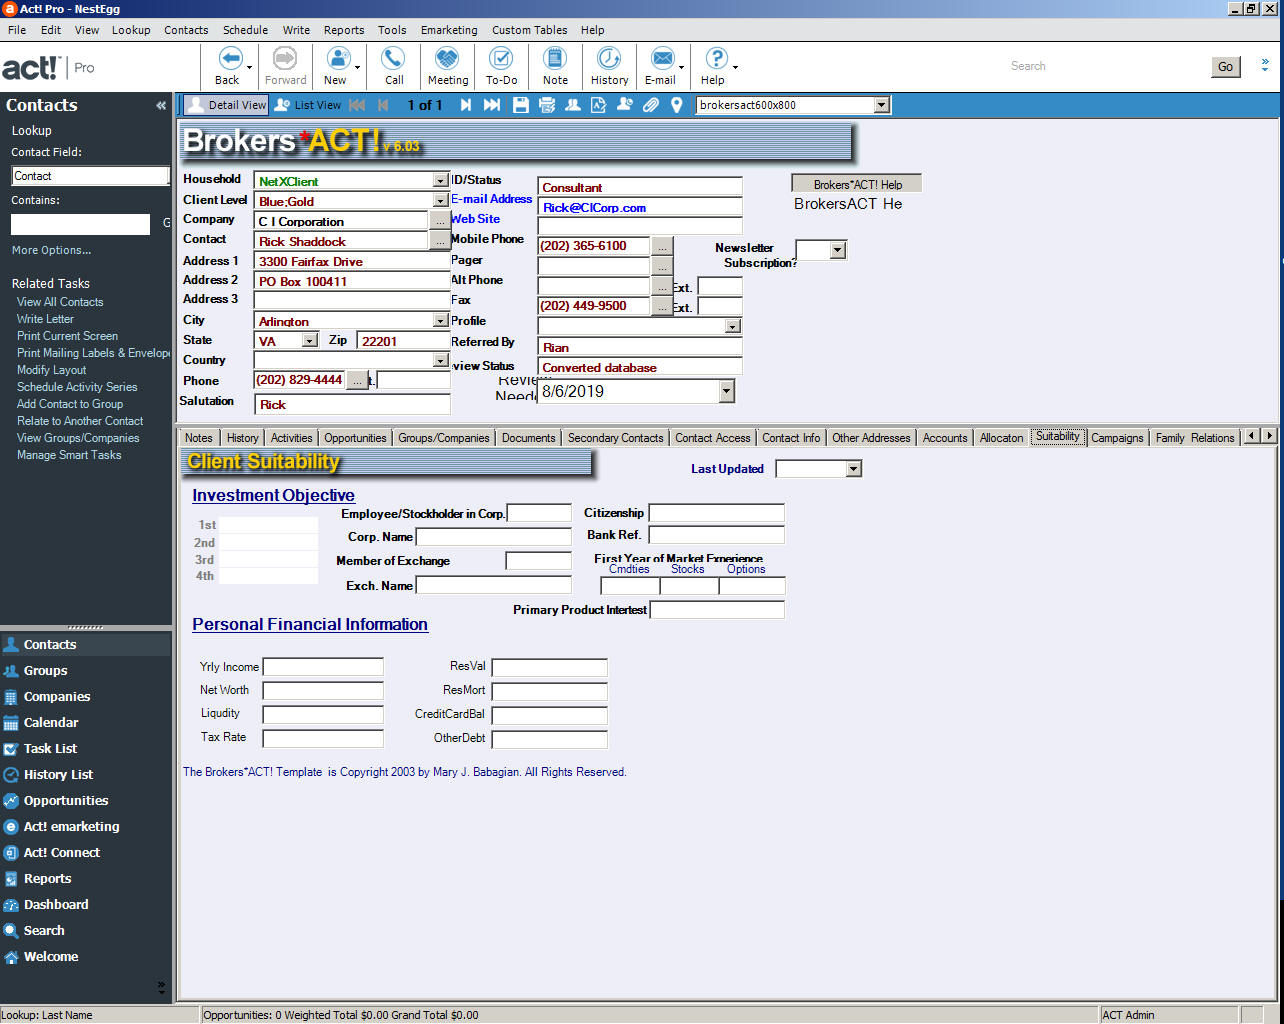Open the Custom Tables menu
This screenshot has width=1284, height=1024.
(529, 30)
